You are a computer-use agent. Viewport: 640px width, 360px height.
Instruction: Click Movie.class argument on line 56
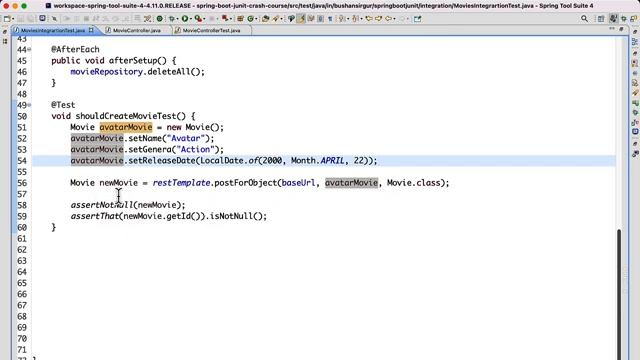click(x=413, y=183)
